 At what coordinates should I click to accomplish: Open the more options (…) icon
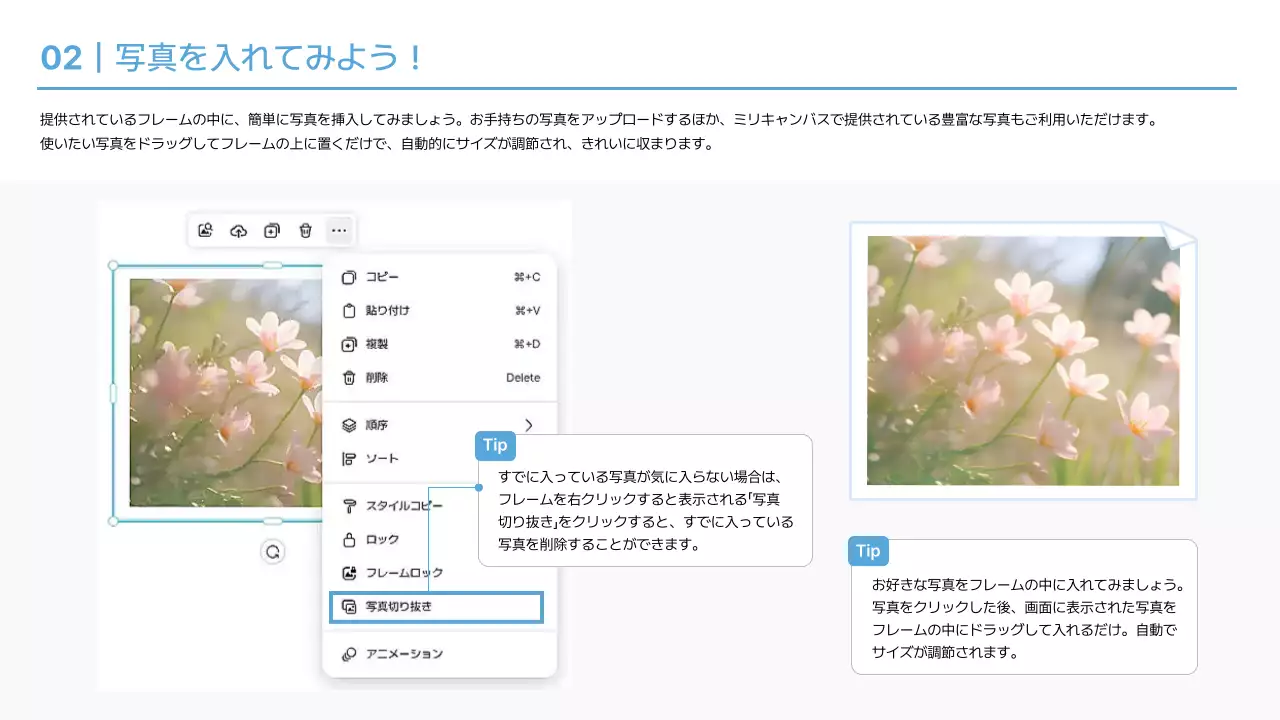[x=339, y=230]
